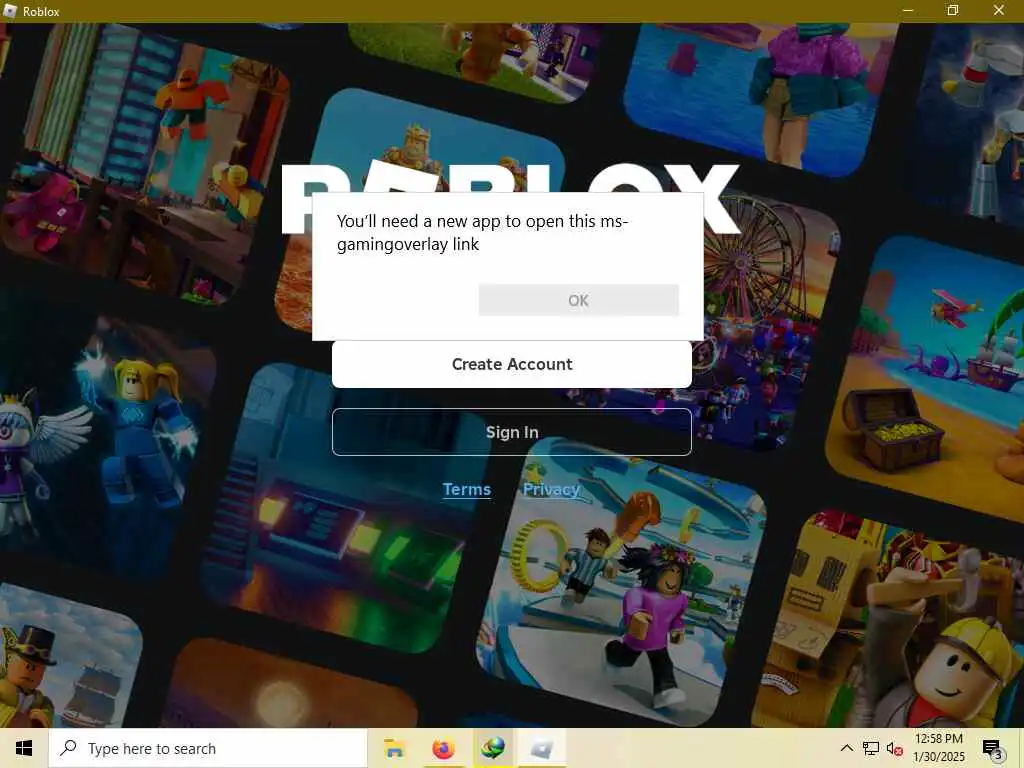Image resolution: width=1024 pixels, height=768 pixels.
Task: Click the muted volume tray icon
Action: point(894,748)
